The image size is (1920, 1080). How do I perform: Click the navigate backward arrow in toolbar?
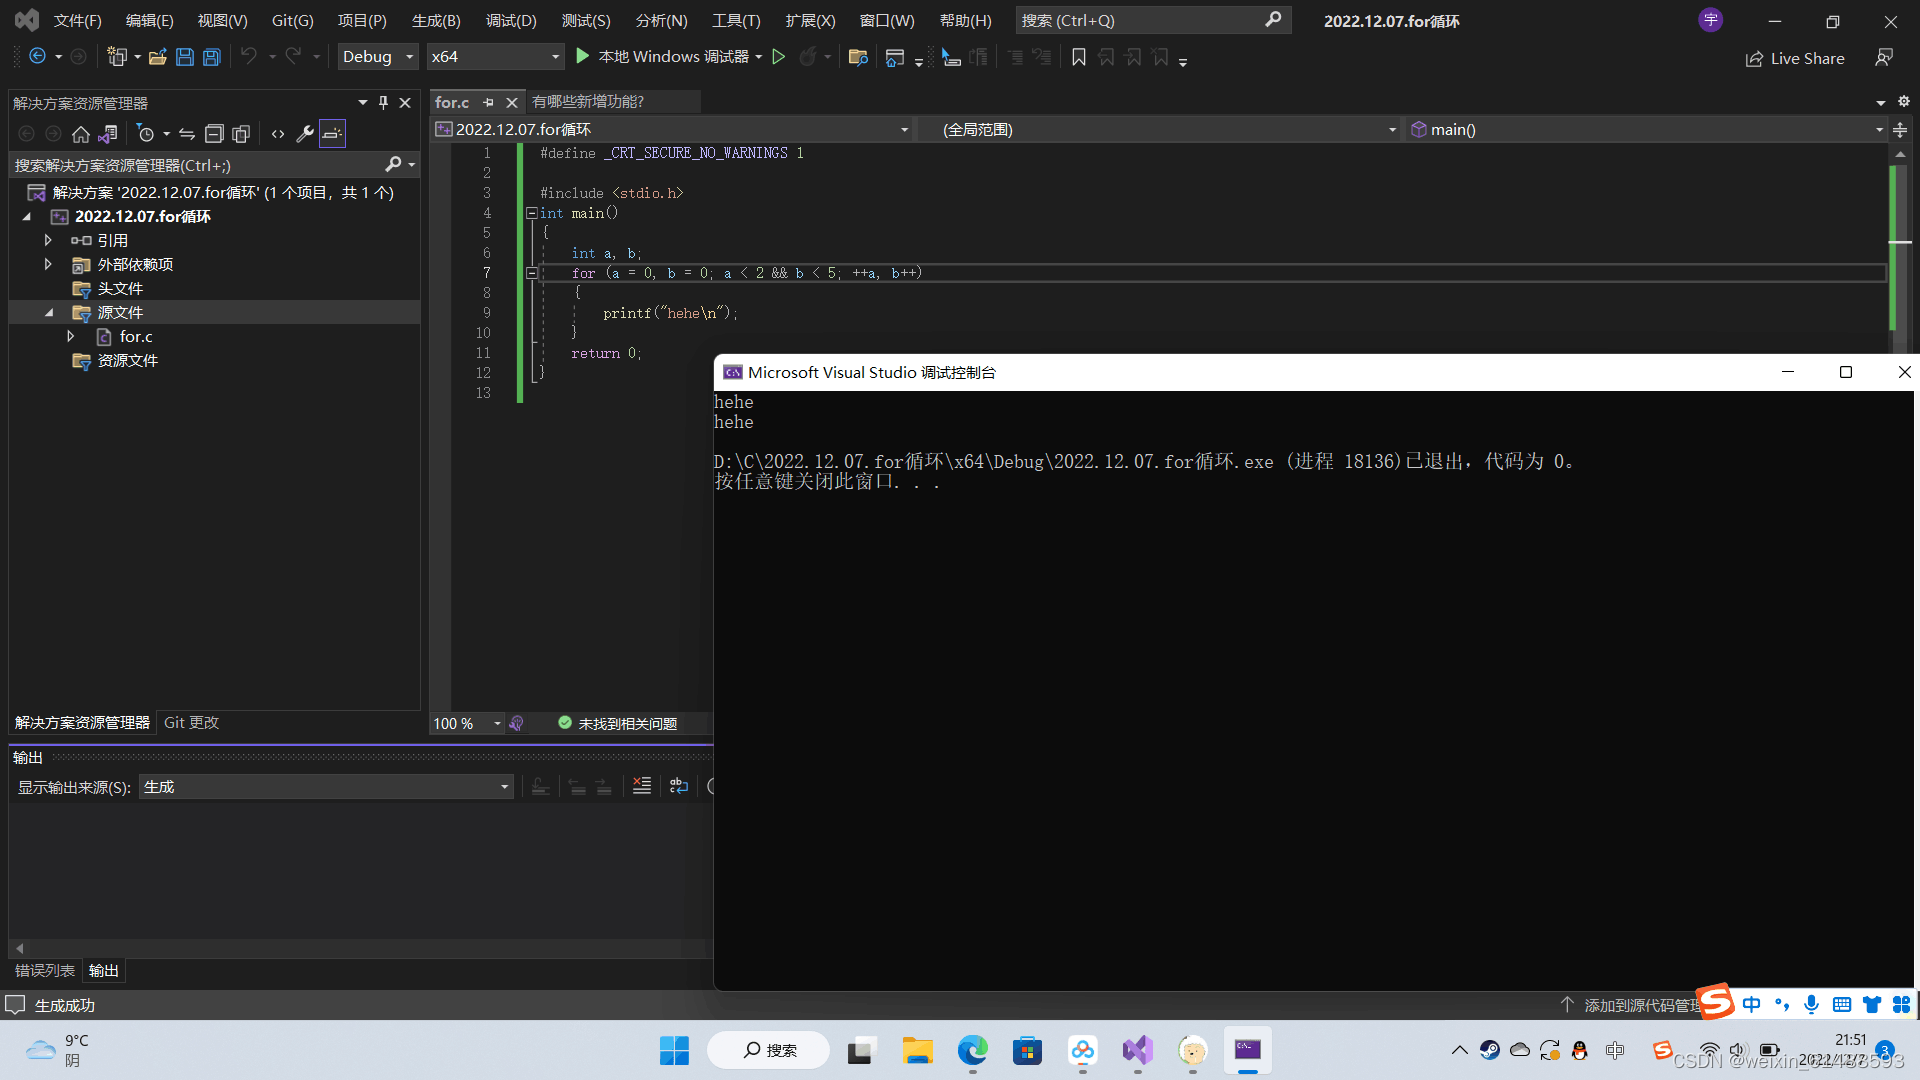coord(37,57)
